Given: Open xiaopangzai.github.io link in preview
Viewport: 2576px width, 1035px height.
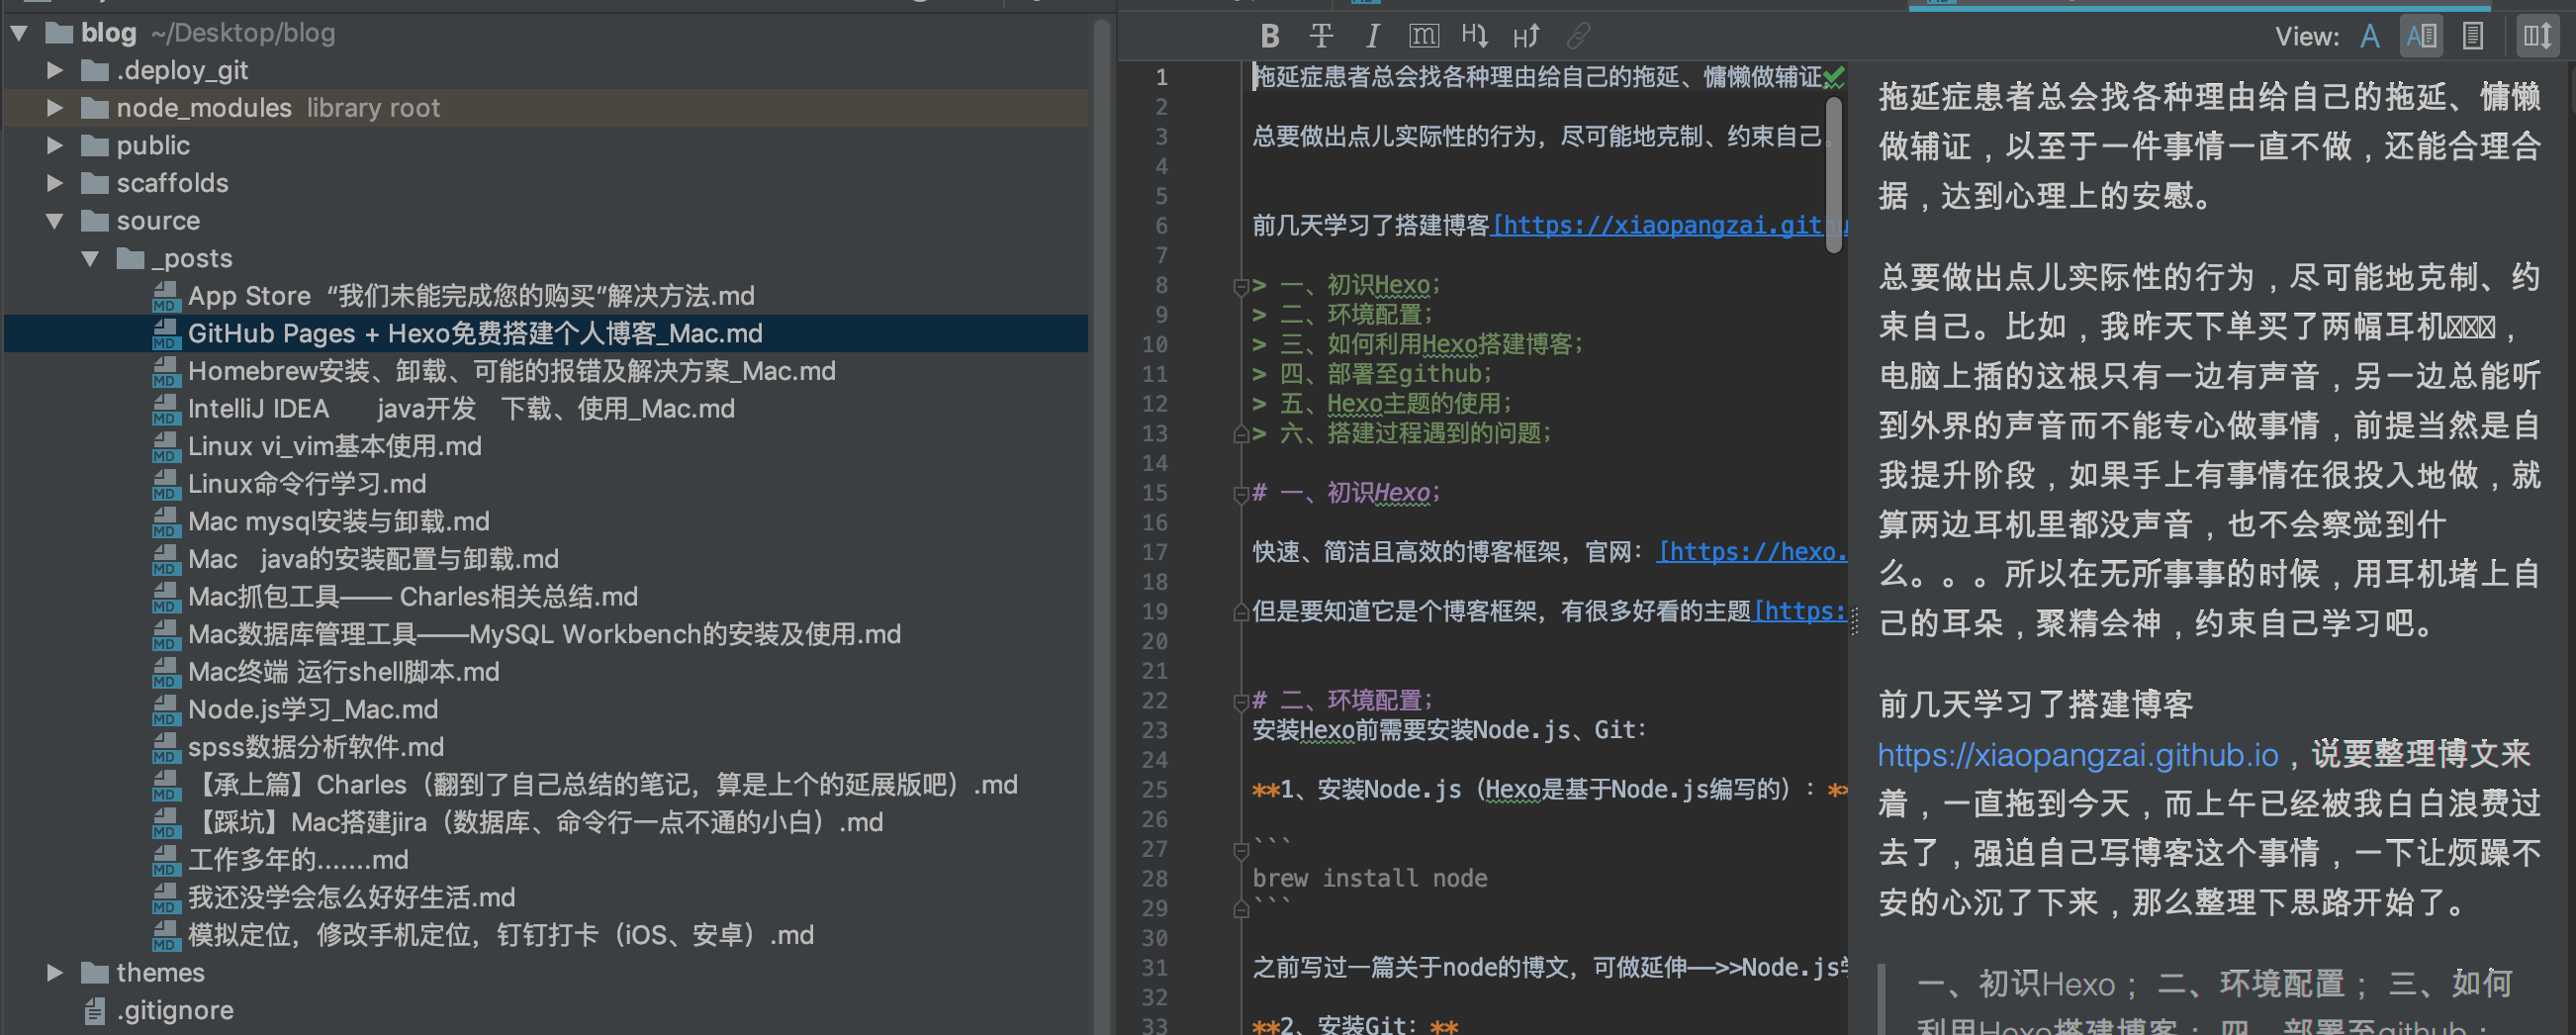Looking at the screenshot, I should click(2077, 755).
